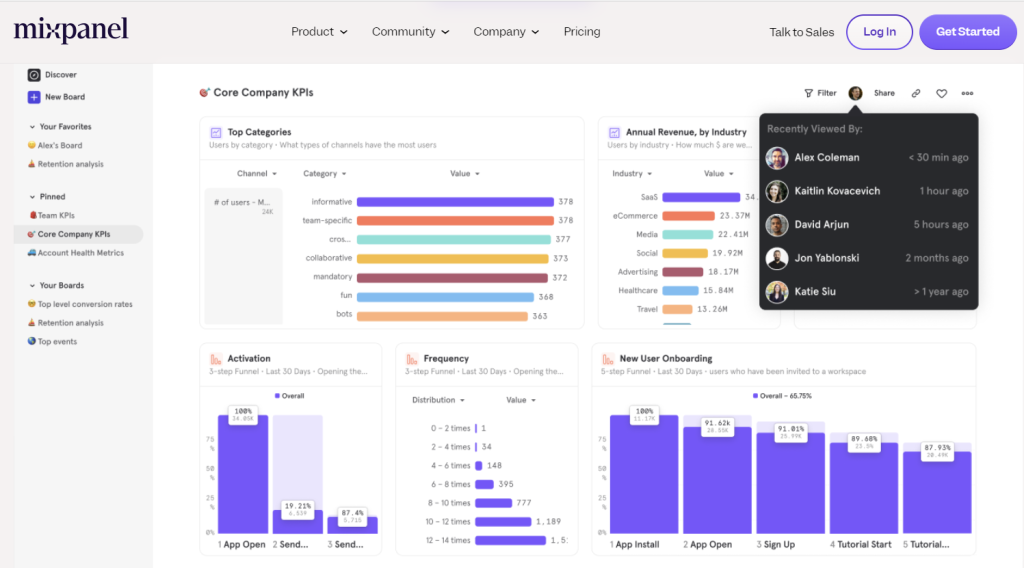Click the Tutorial Start funnel bar
Image resolution: width=1024 pixels, height=568 pixels.
coord(864,488)
